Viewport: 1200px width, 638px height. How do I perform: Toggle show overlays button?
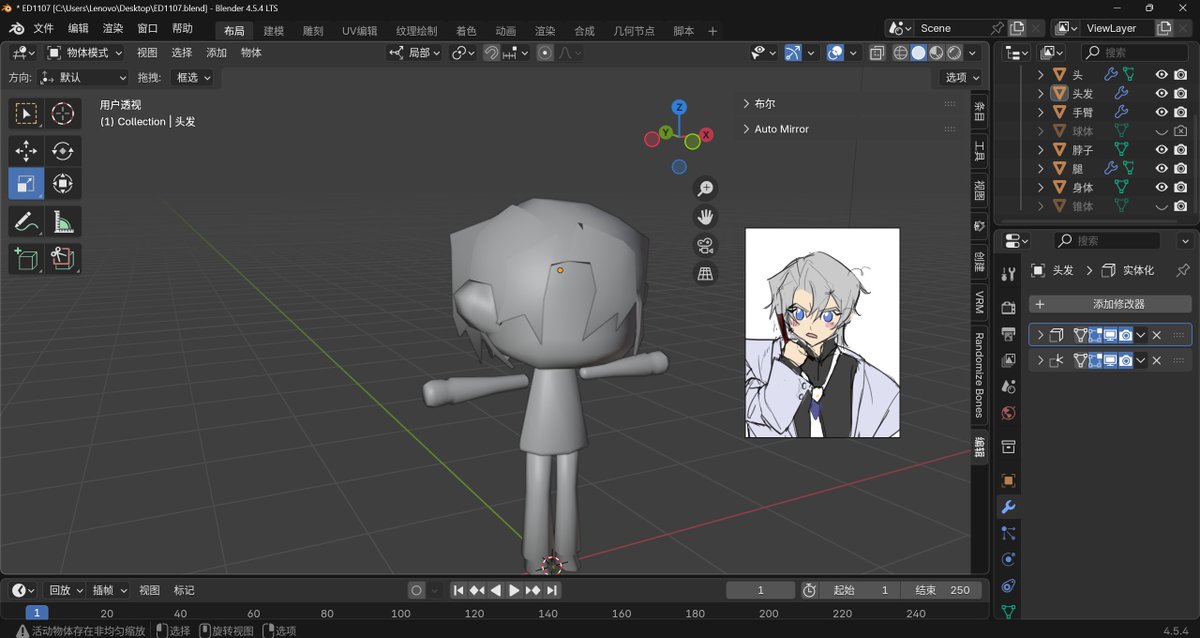point(836,53)
